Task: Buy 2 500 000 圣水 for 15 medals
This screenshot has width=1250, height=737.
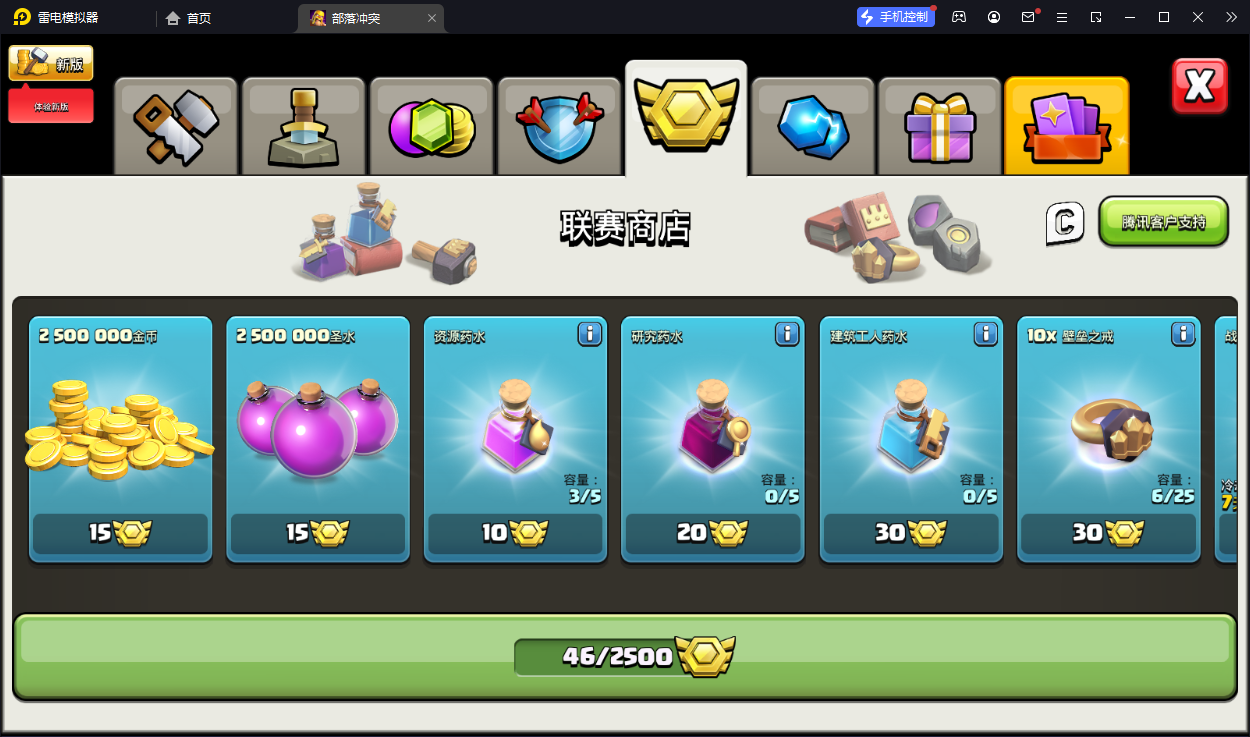Action: [x=318, y=534]
